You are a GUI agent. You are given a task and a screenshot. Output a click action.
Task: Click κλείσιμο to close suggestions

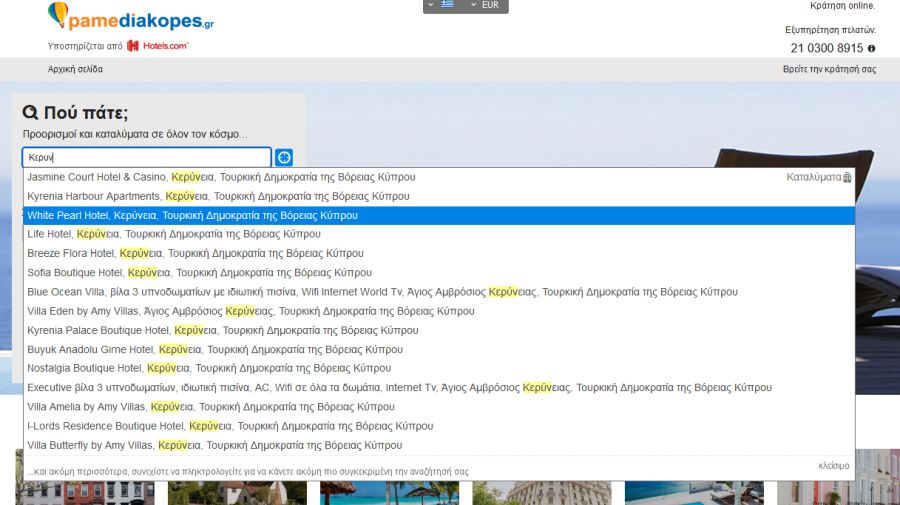point(833,466)
